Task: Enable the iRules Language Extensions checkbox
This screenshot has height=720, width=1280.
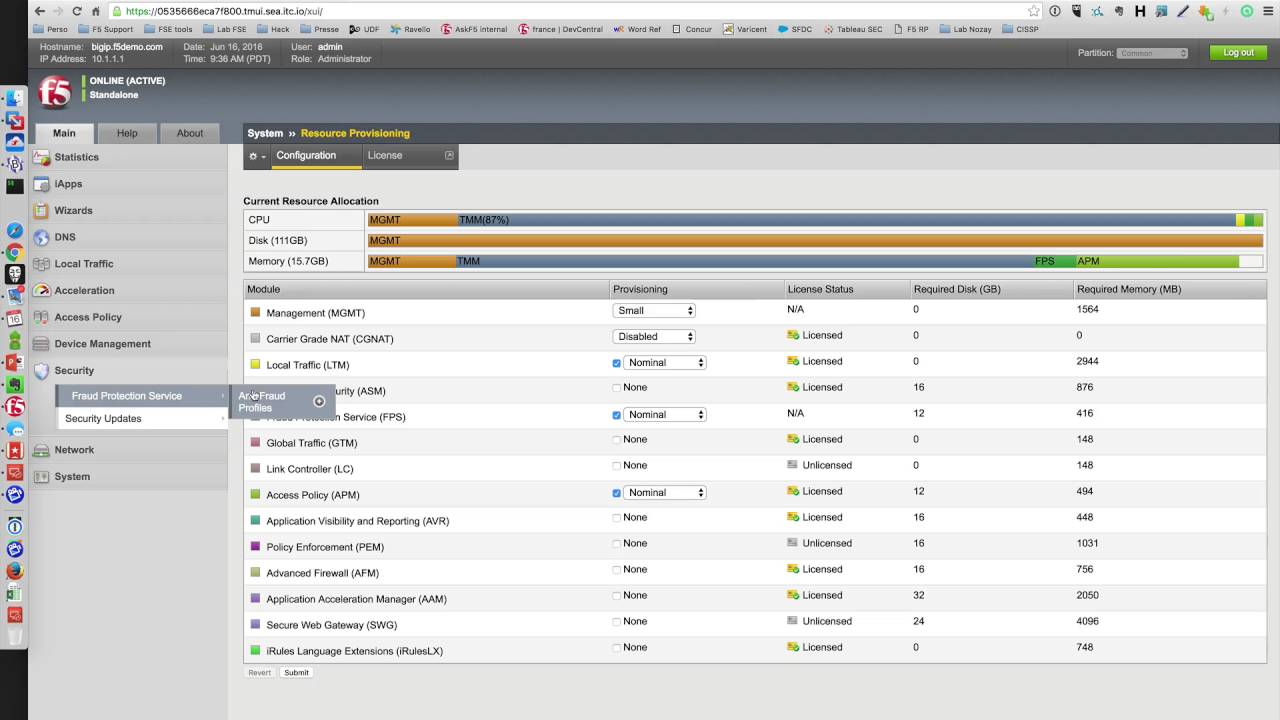Action: click(616, 648)
